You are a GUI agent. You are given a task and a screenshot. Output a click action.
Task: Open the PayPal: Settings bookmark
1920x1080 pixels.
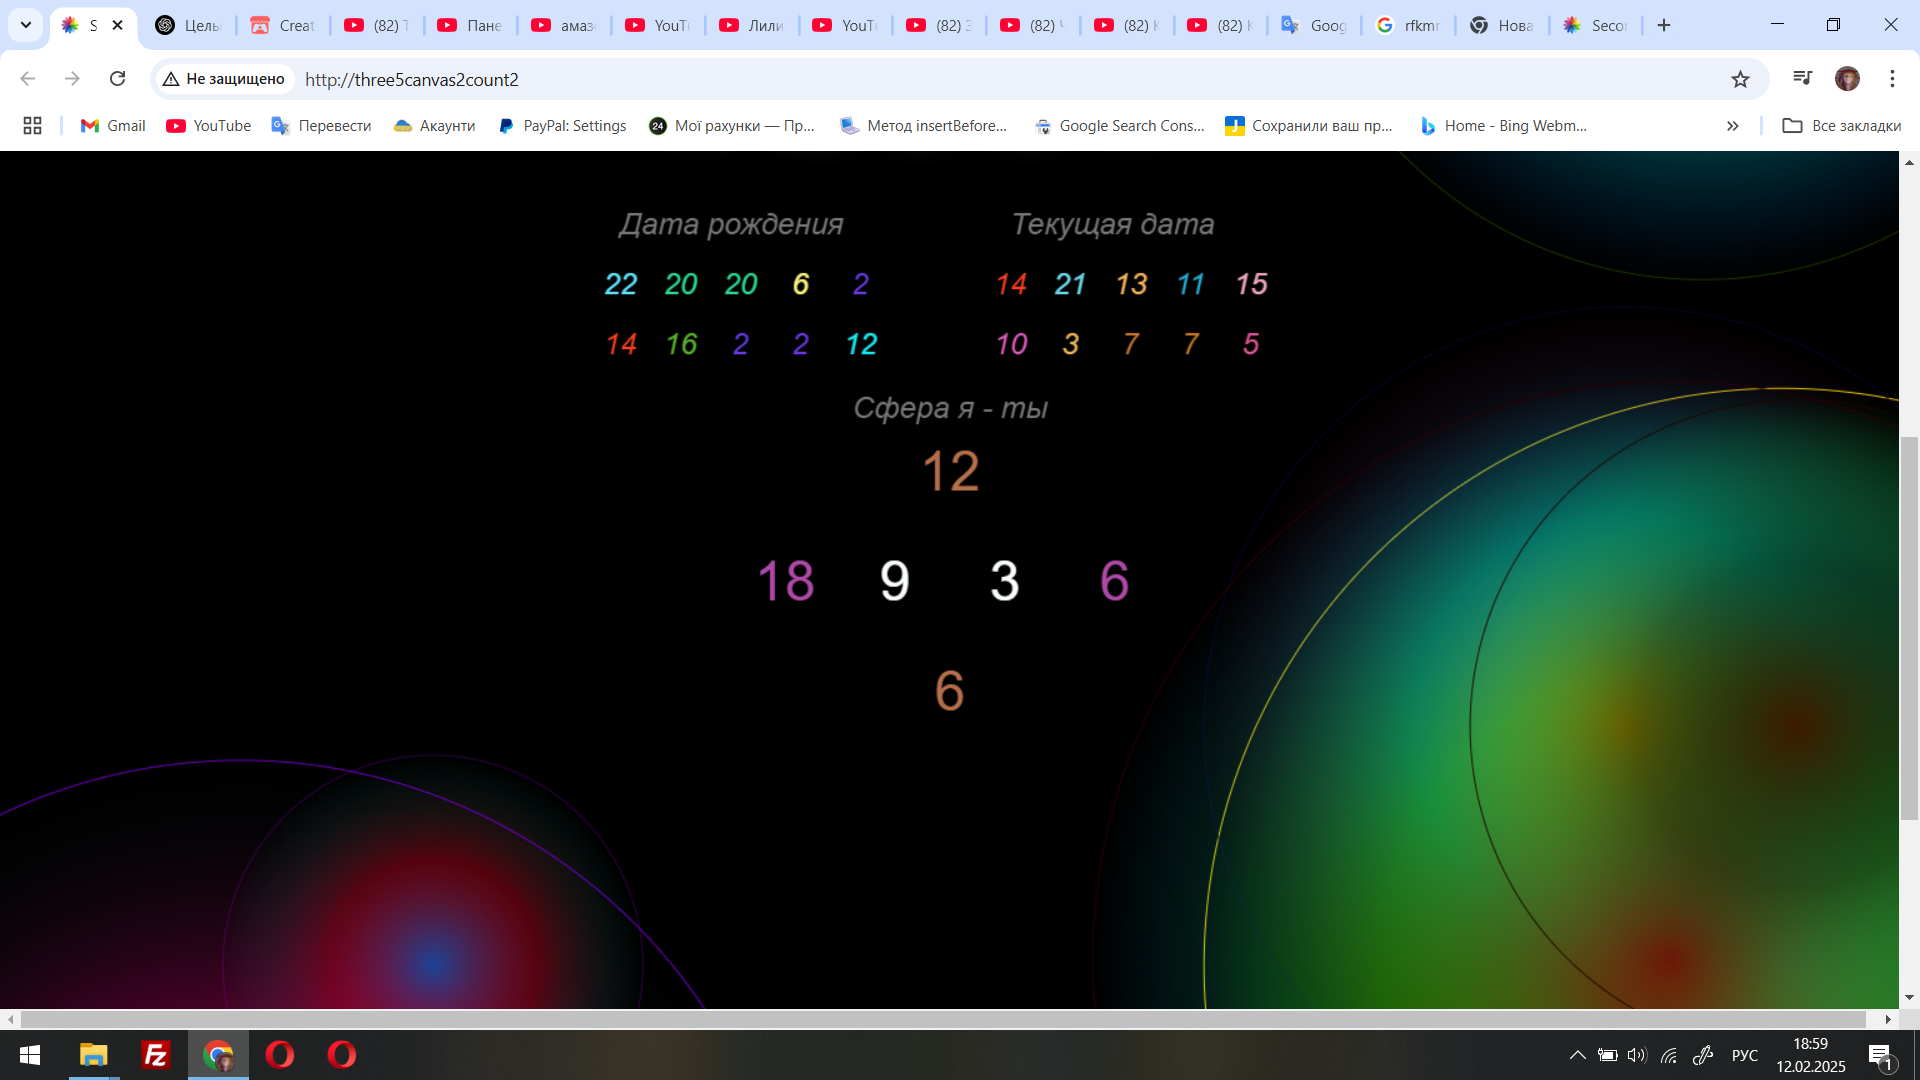(x=562, y=126)
